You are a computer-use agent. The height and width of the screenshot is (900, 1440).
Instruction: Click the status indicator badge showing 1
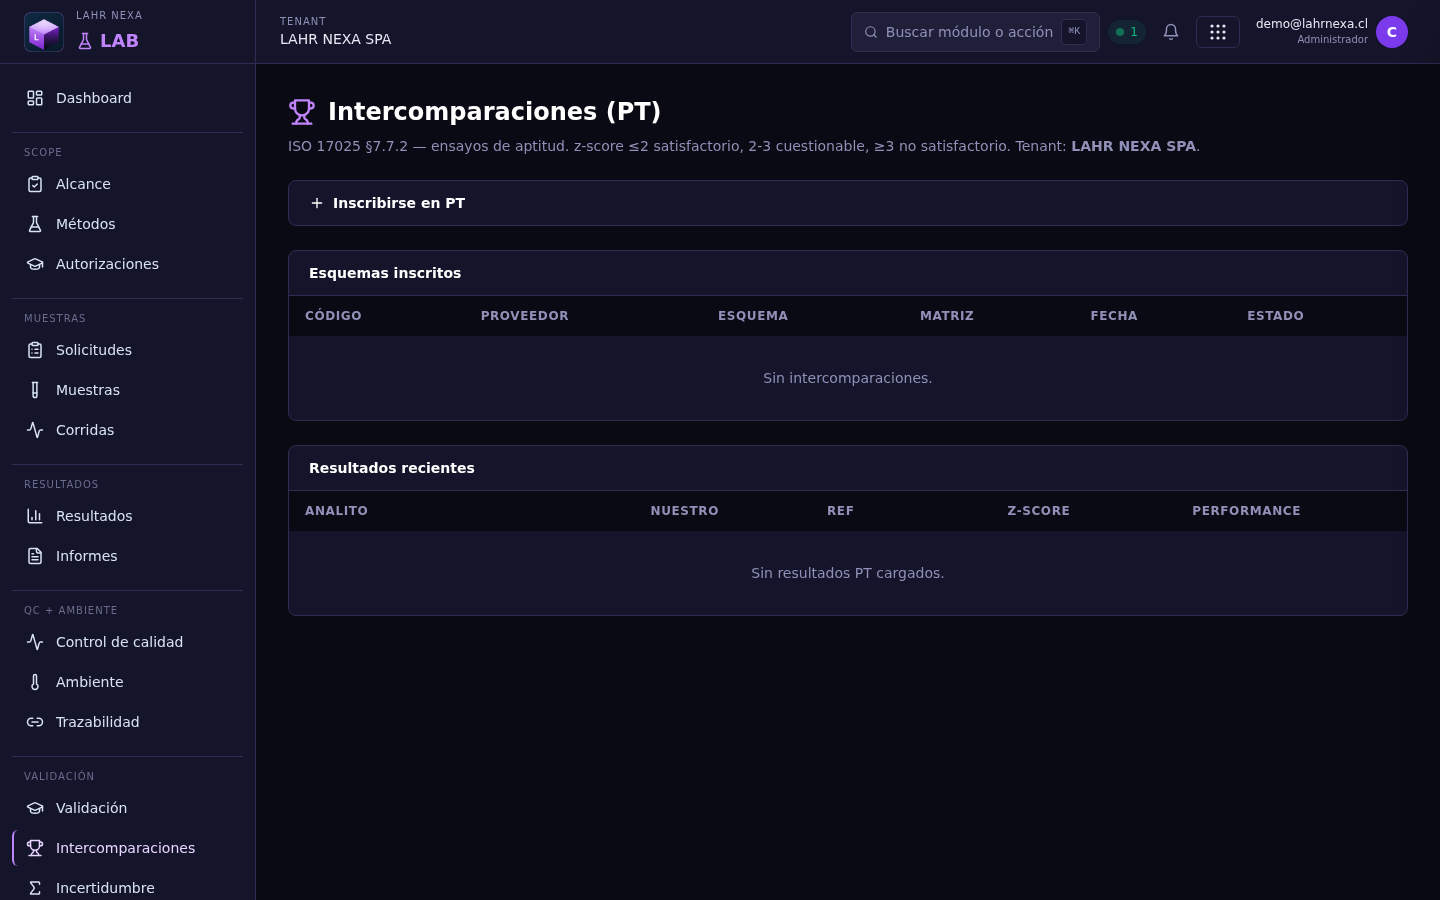[x=1127, y=32]
